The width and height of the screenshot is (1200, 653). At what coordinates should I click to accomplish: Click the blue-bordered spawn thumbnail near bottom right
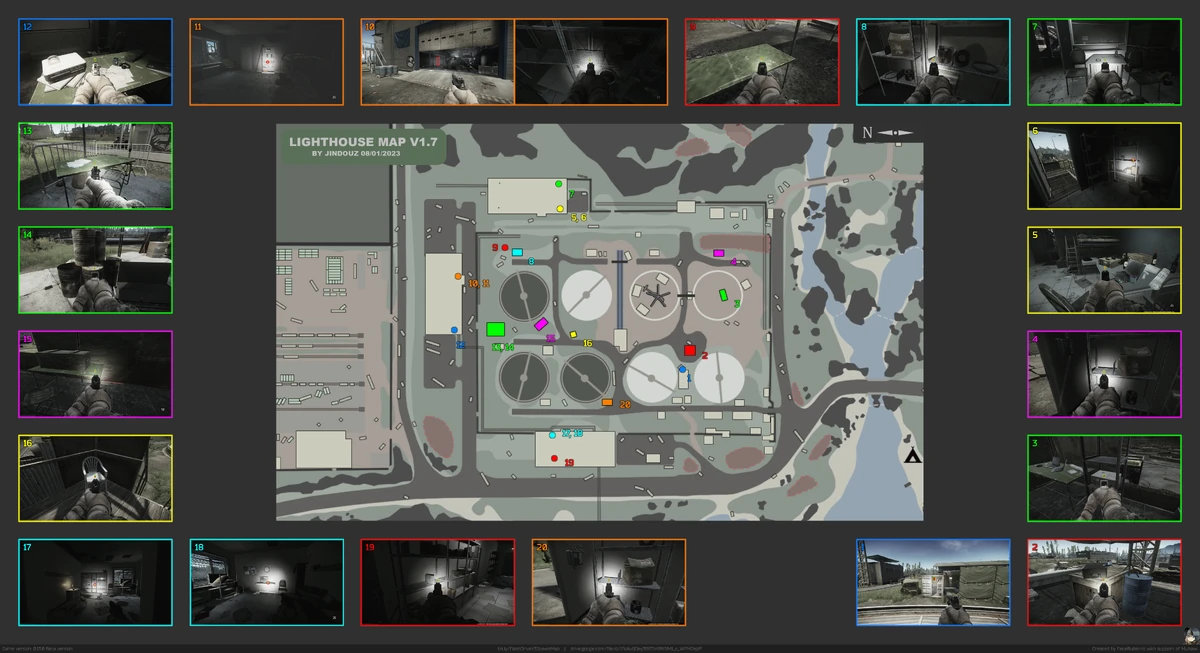(x=932, y=581)
